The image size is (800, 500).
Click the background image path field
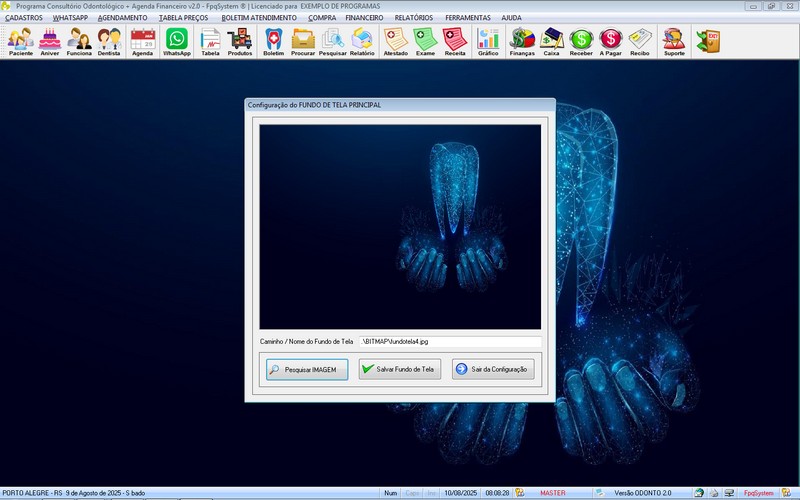click(x=449, y=341)
